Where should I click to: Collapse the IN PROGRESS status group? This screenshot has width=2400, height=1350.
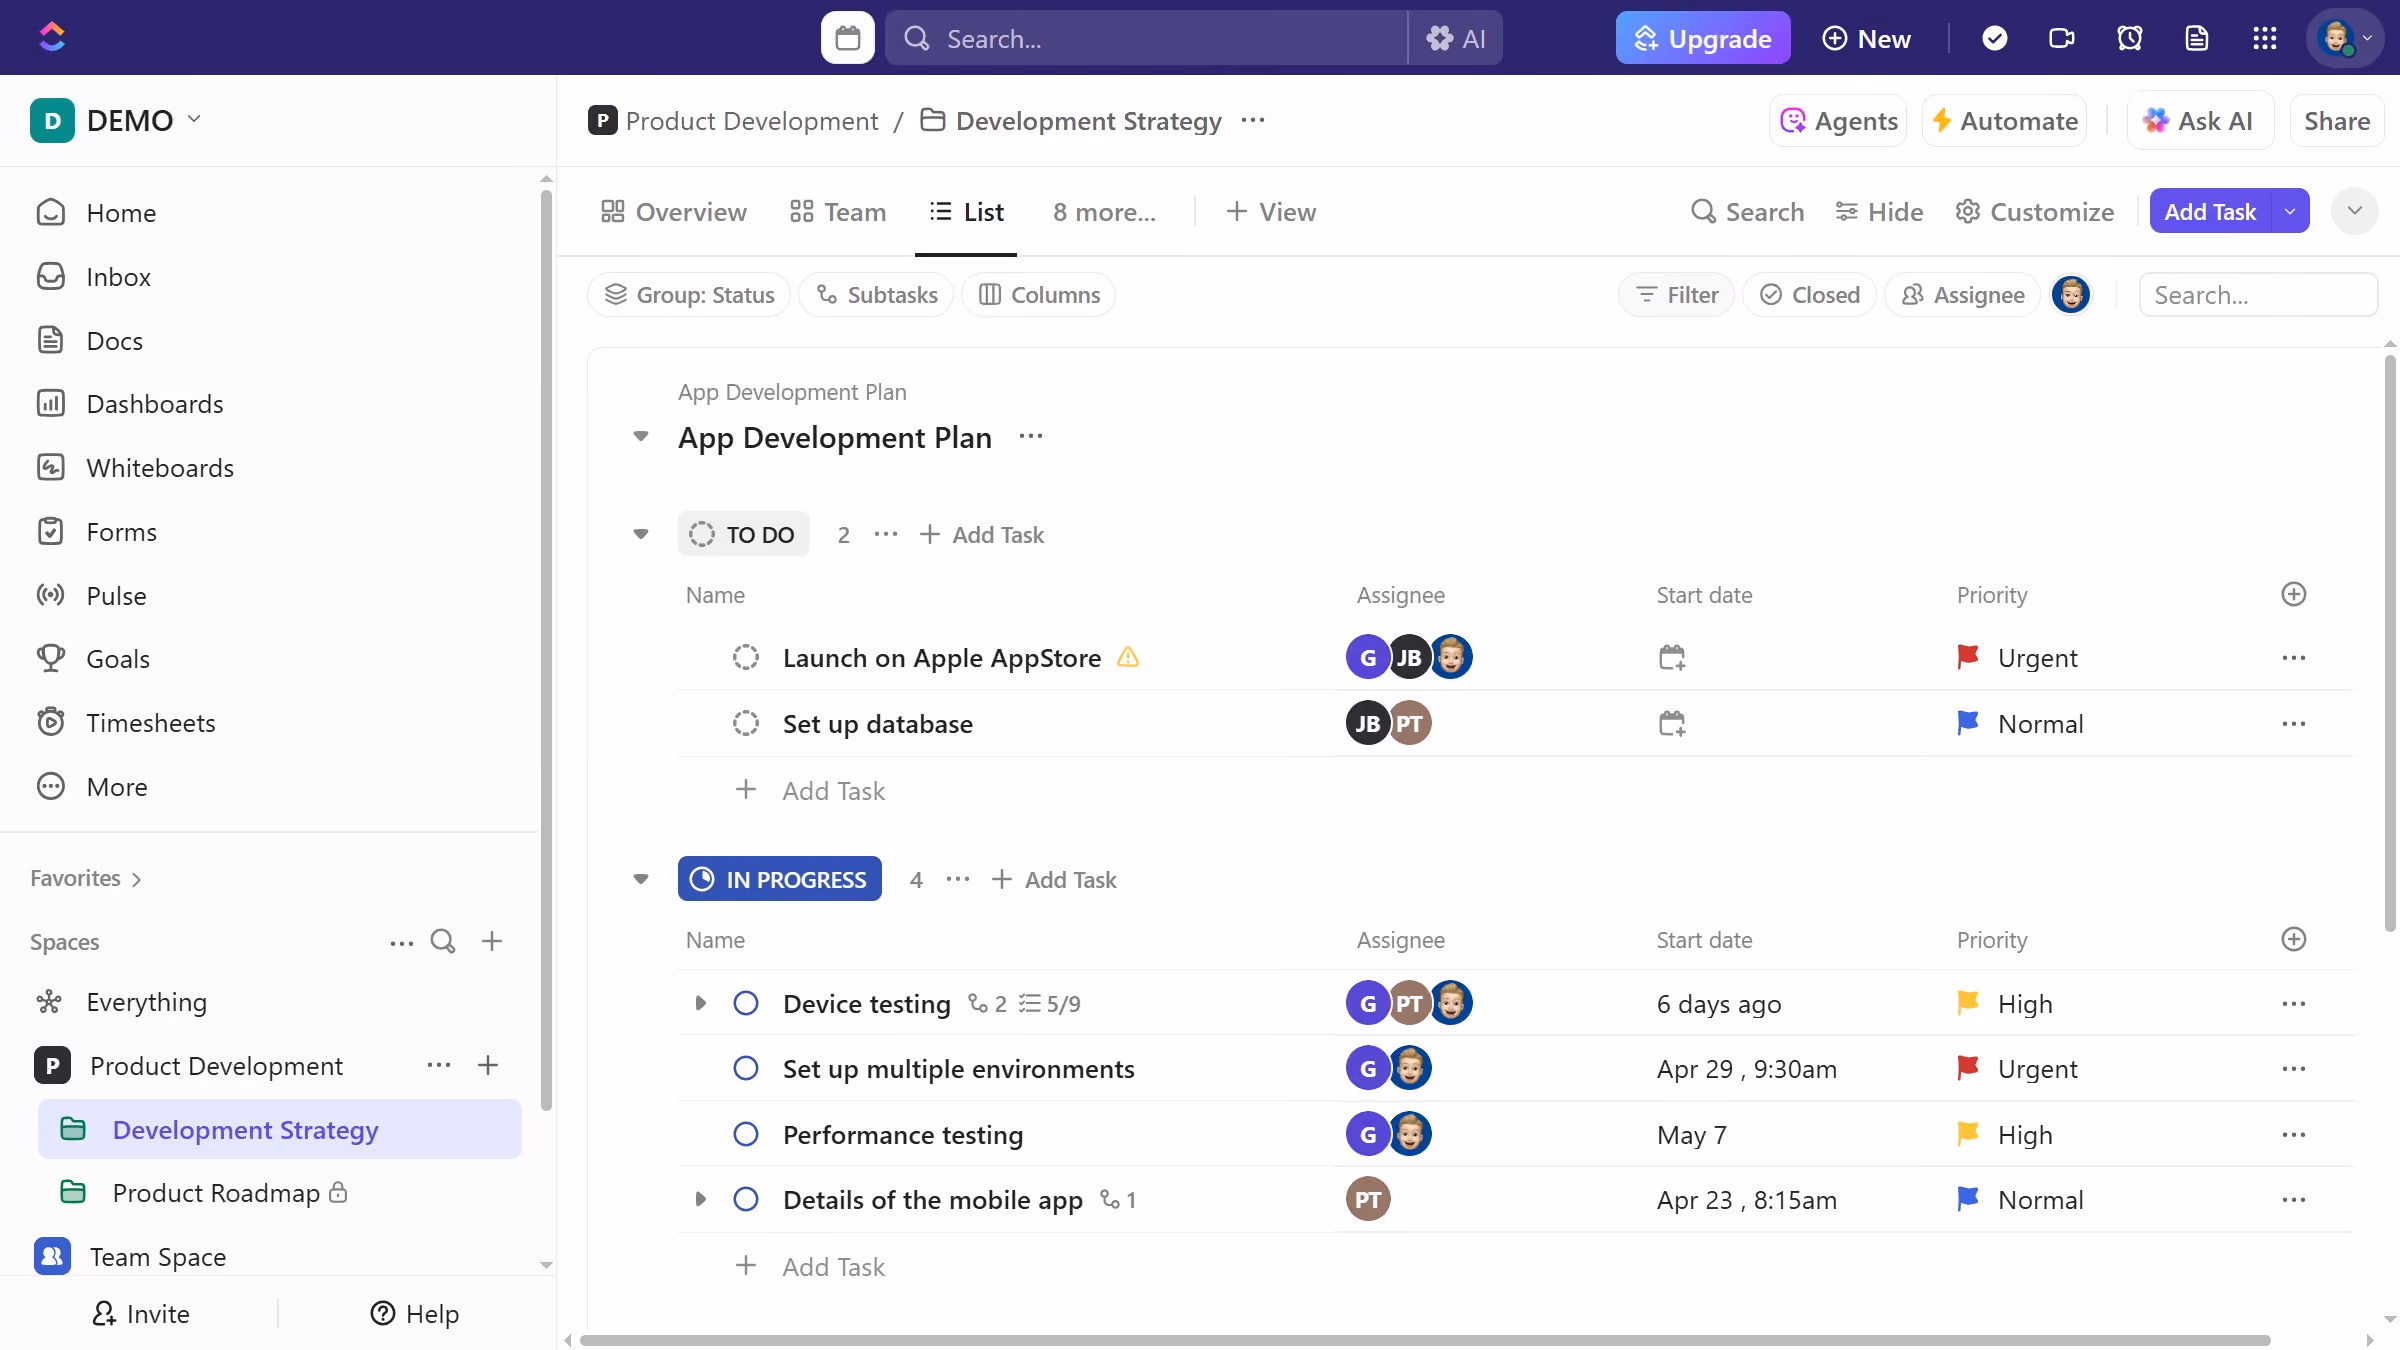tap(641, 879)
